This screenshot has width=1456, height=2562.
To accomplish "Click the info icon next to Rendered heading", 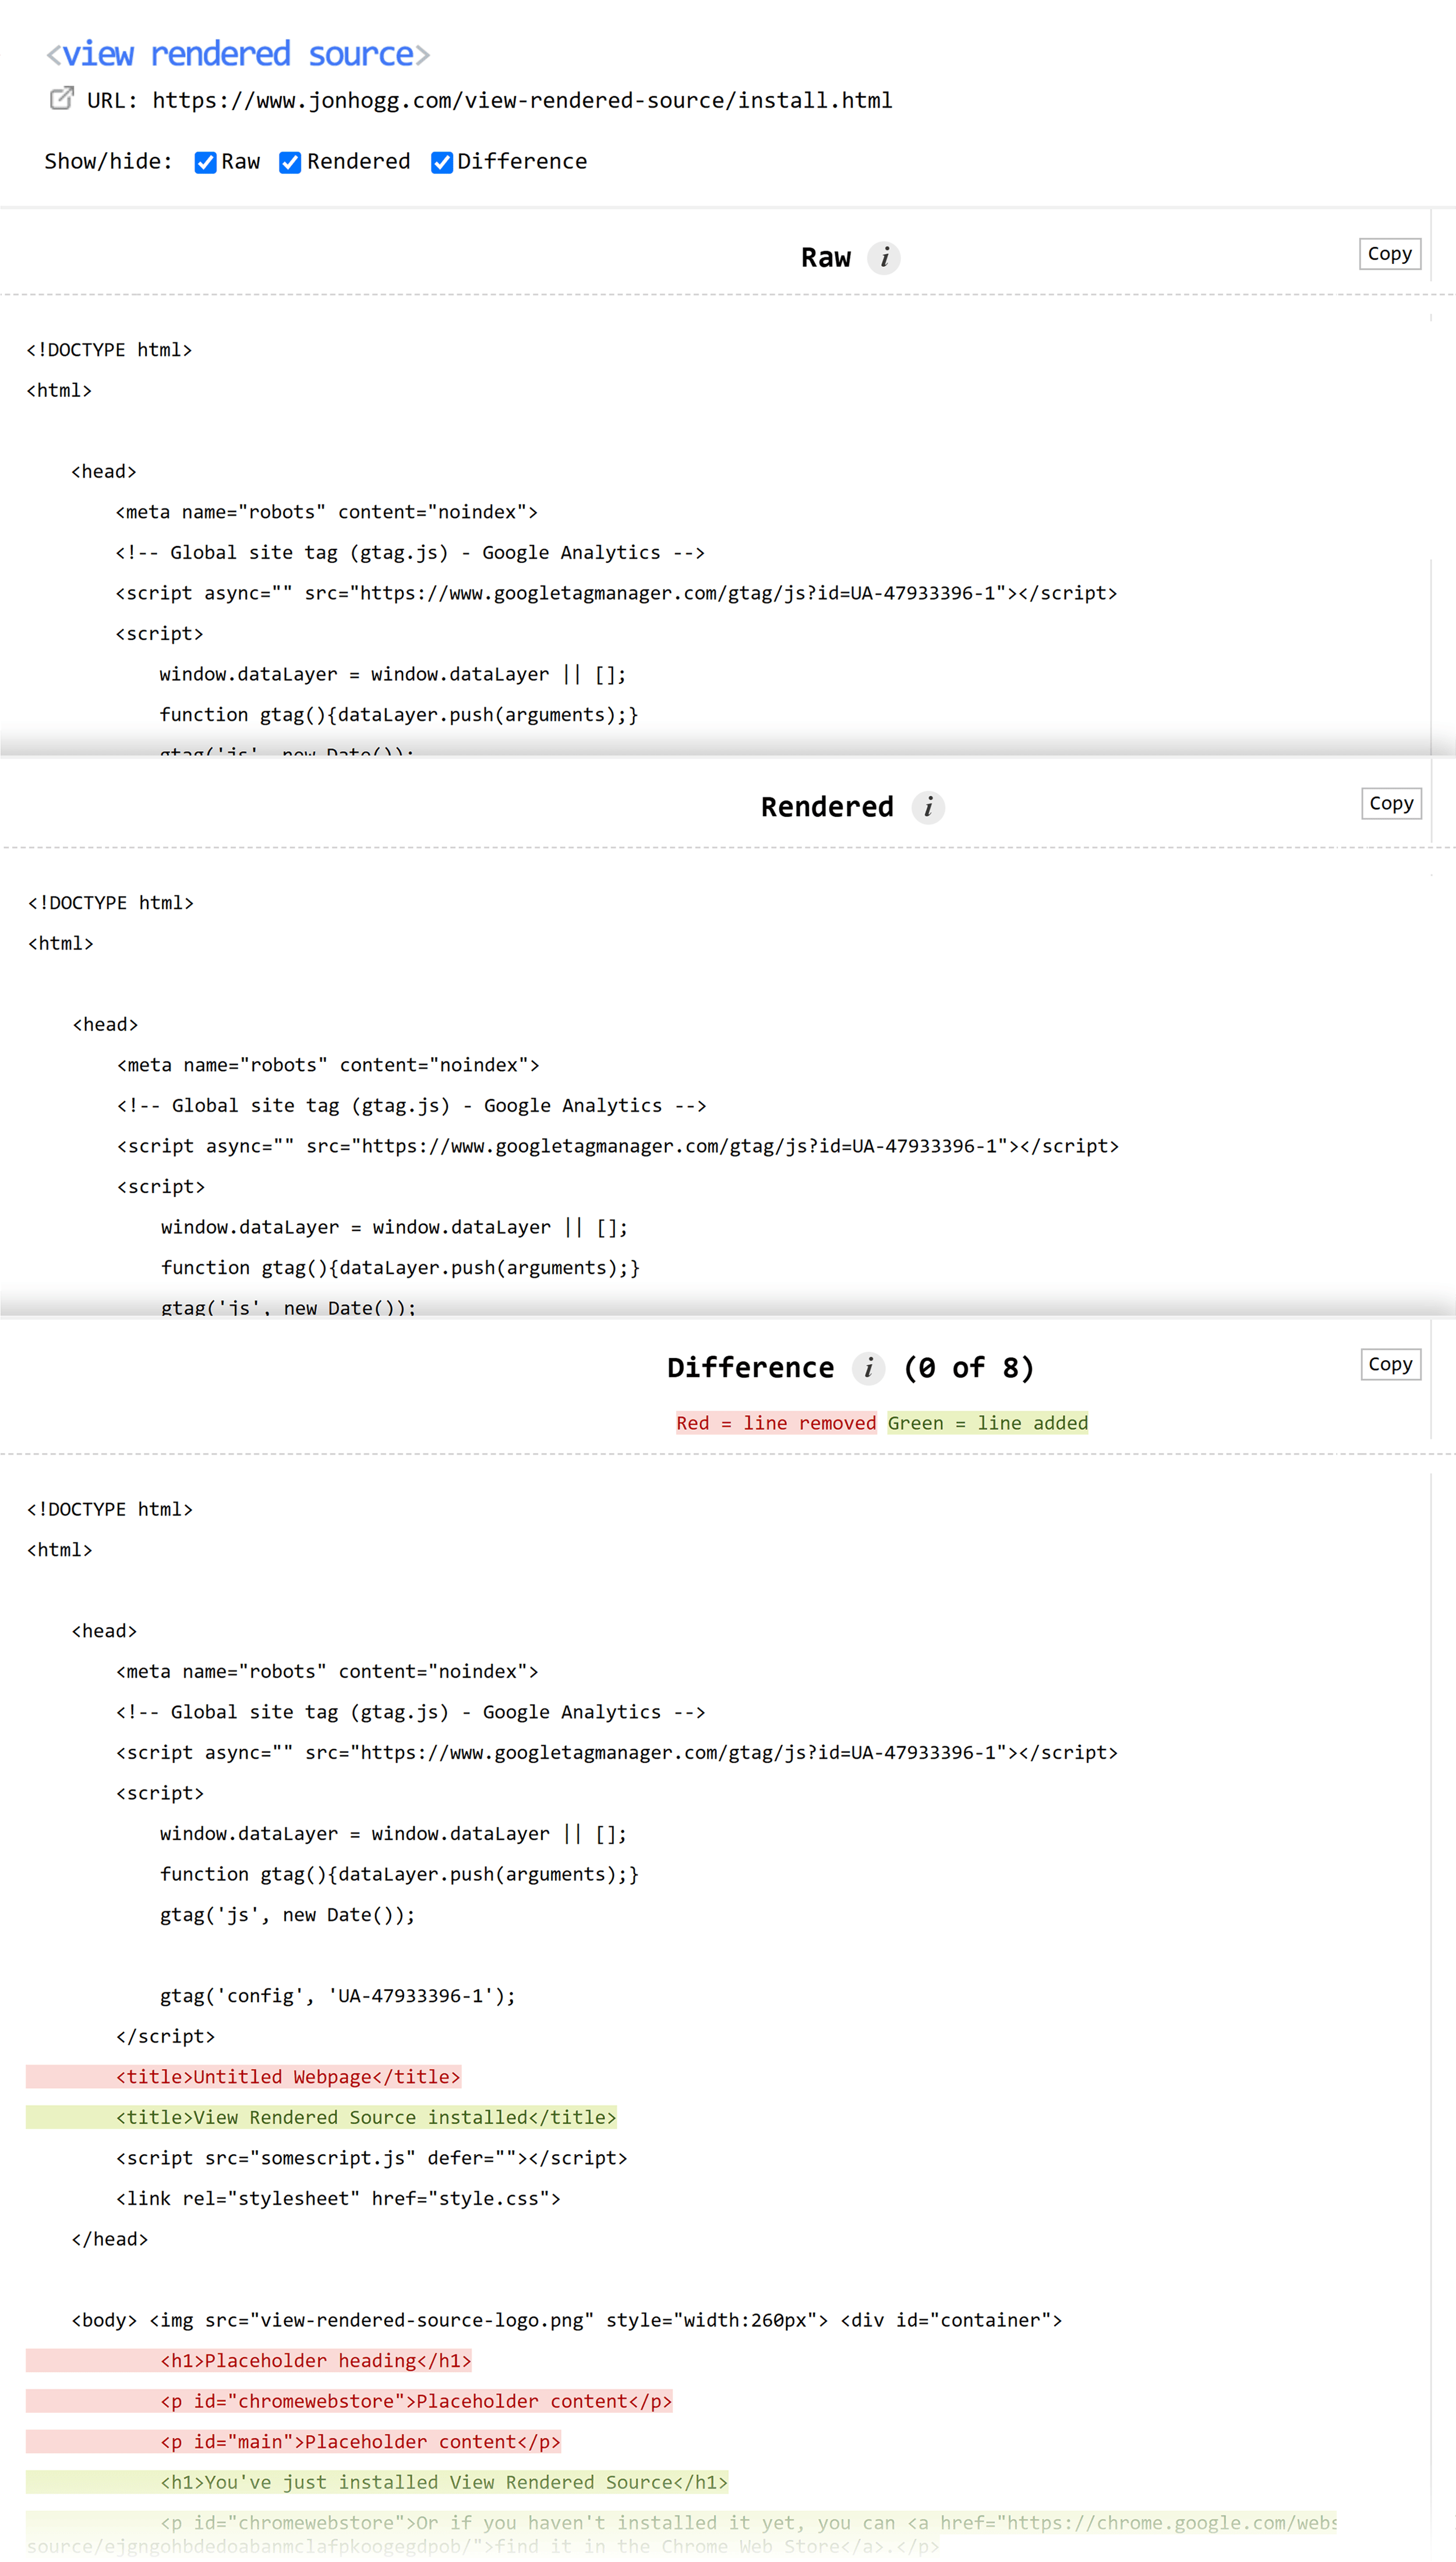I will [x=928, y=807].
